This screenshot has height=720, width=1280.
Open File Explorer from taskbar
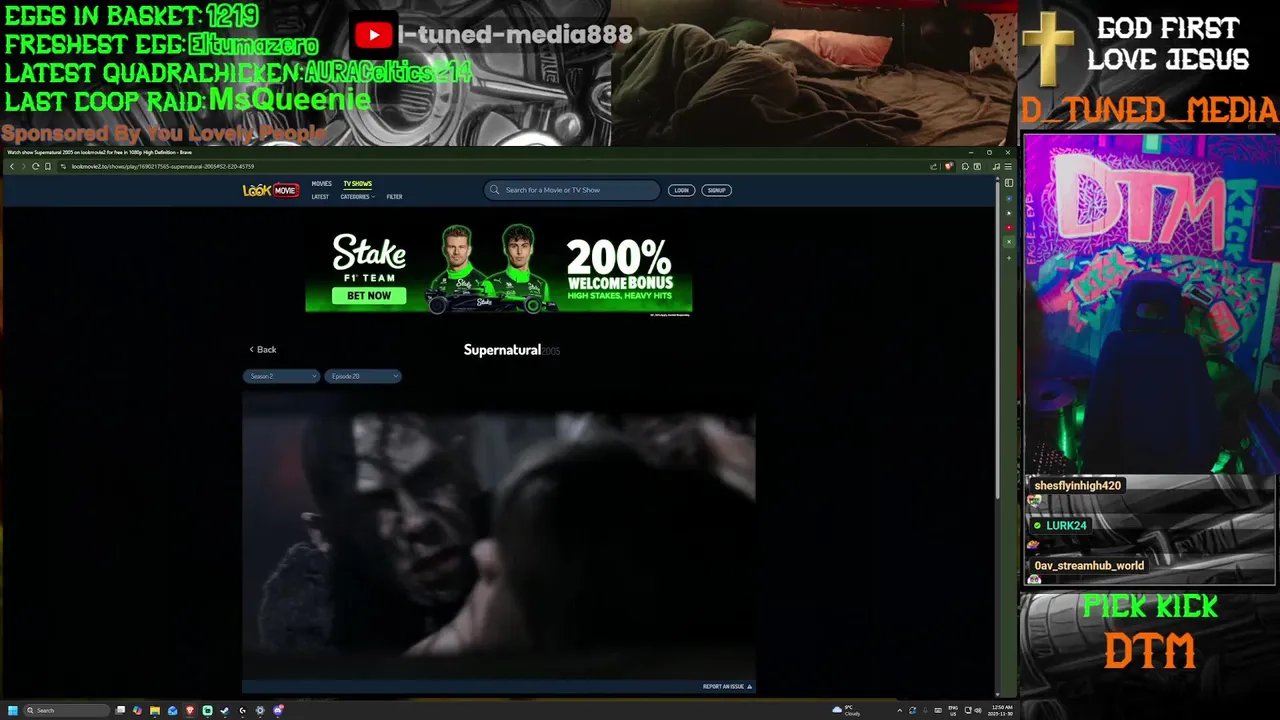pyautogui.click(x=155, y=710)
